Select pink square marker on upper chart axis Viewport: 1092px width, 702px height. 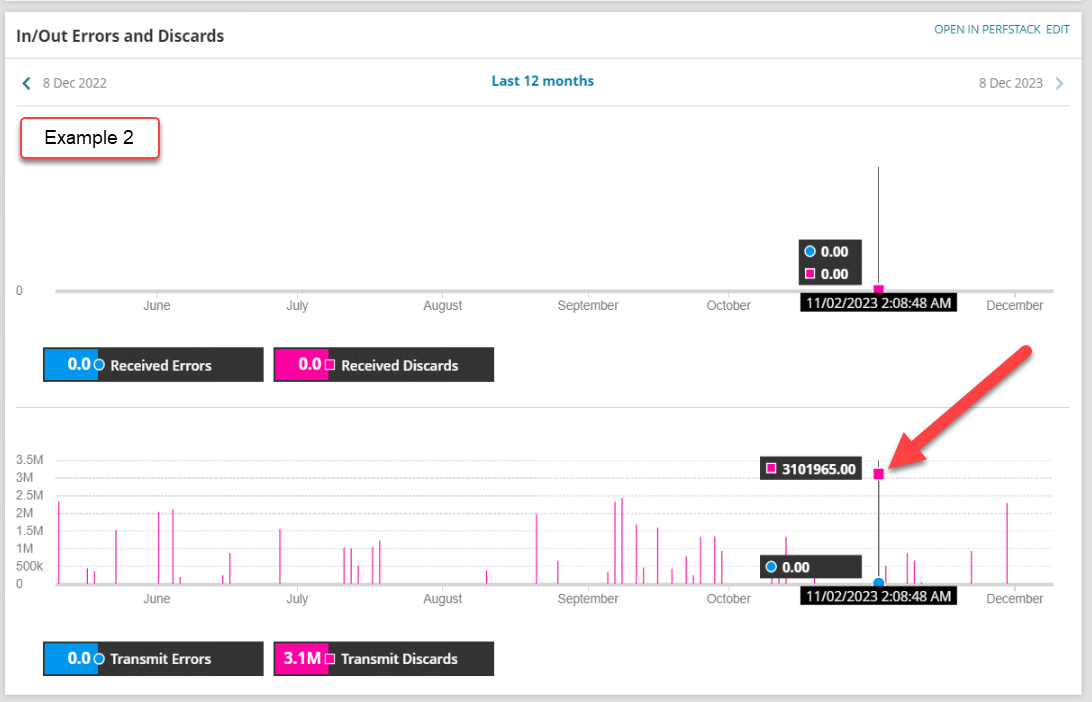point(878,289)
